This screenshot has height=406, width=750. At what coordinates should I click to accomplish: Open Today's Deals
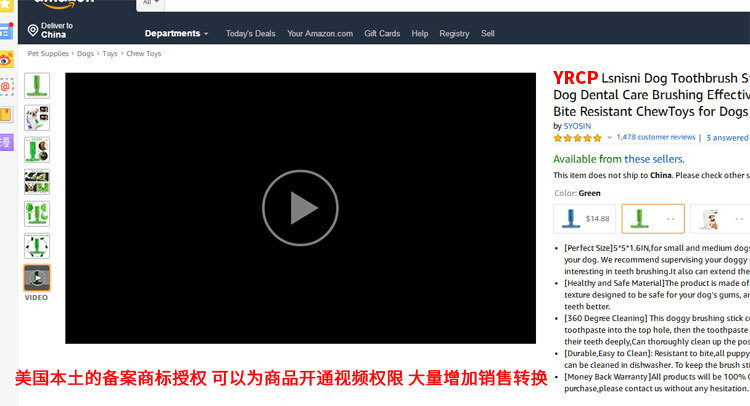(x=251, y=33)
